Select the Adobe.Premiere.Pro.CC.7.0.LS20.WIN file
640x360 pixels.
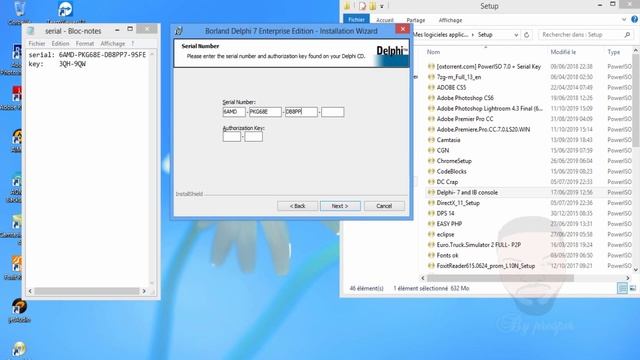(483, 129)
